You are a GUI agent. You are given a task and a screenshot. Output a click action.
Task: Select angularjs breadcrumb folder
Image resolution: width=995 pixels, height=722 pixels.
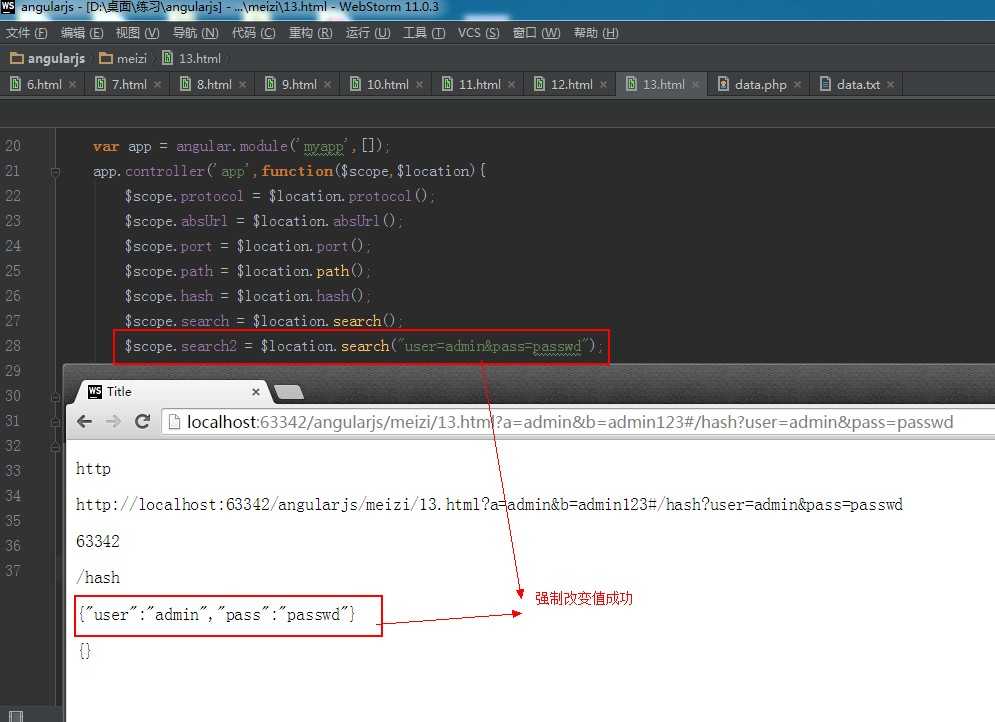point(48,58)
